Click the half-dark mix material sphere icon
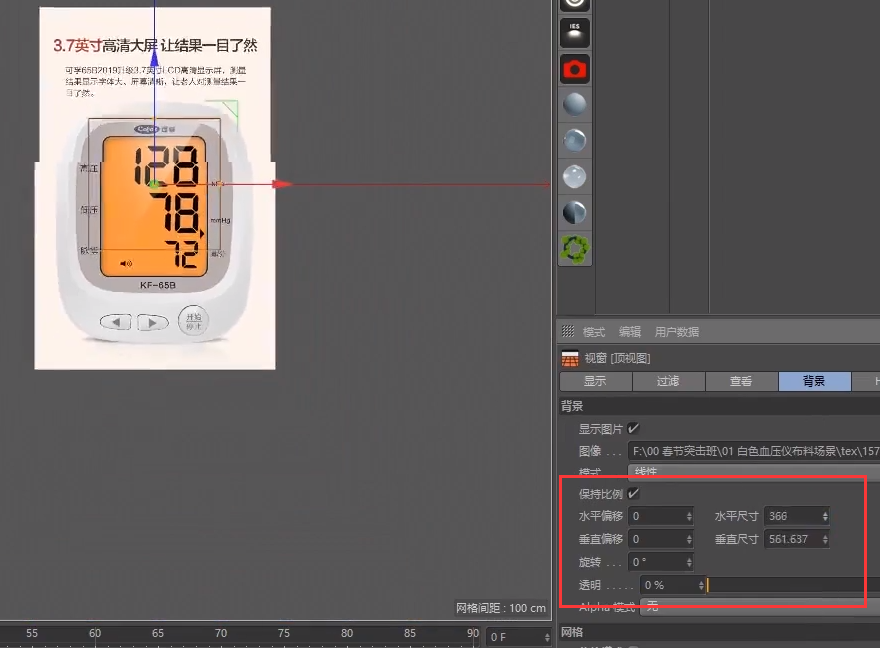This screenshot has width=880, height=648. [x=575, y=213]
